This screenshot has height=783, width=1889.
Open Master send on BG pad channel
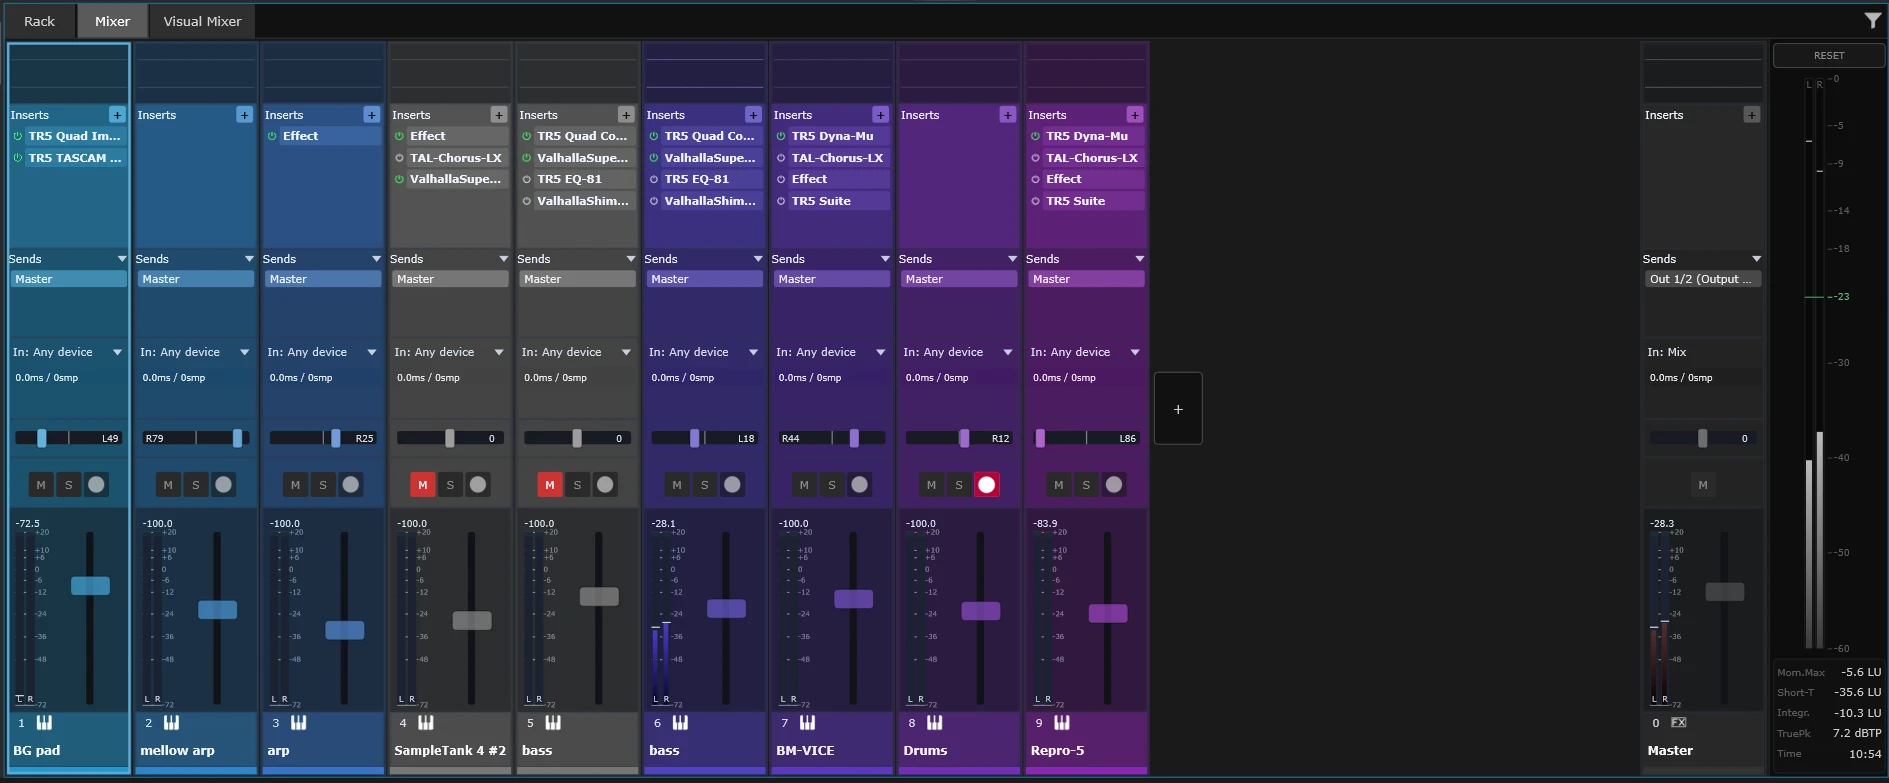tap(69, 279)
